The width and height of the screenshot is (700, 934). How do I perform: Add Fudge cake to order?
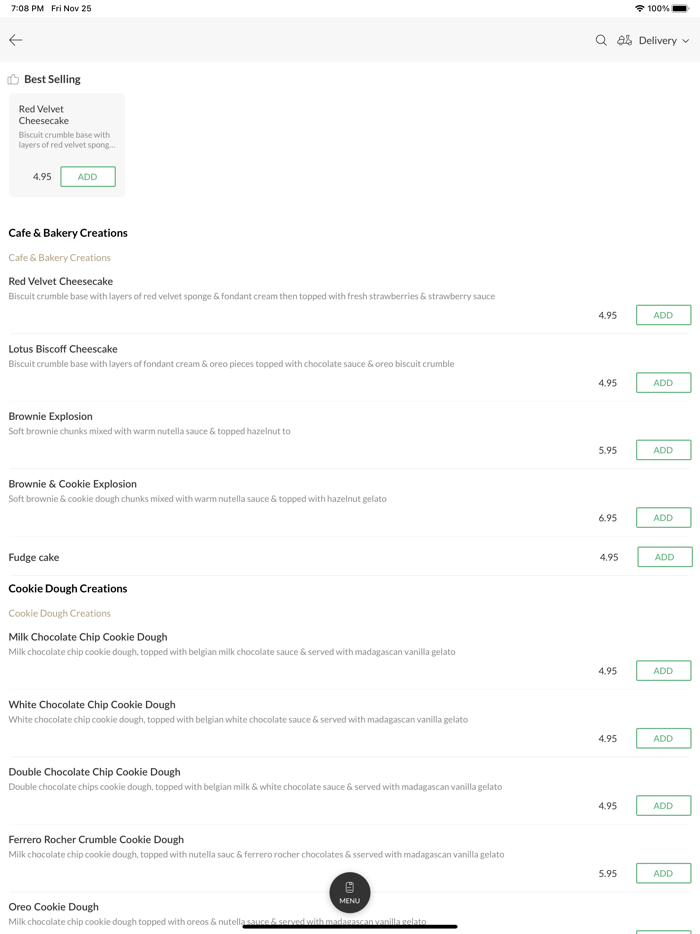point(664,557)
